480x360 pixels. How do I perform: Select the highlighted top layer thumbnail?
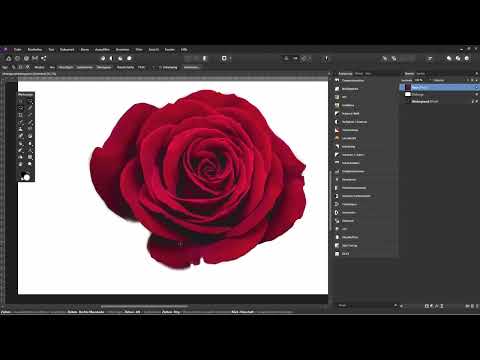pos(408,87)
